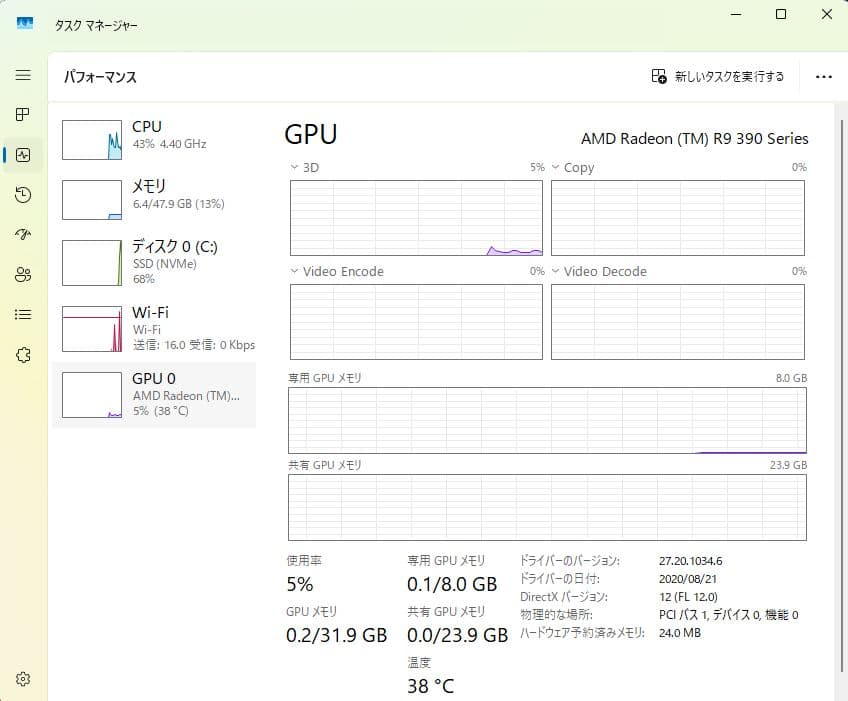848x701 pixels.
Task: Open the more options (...) menu
Action: point(823,76)
